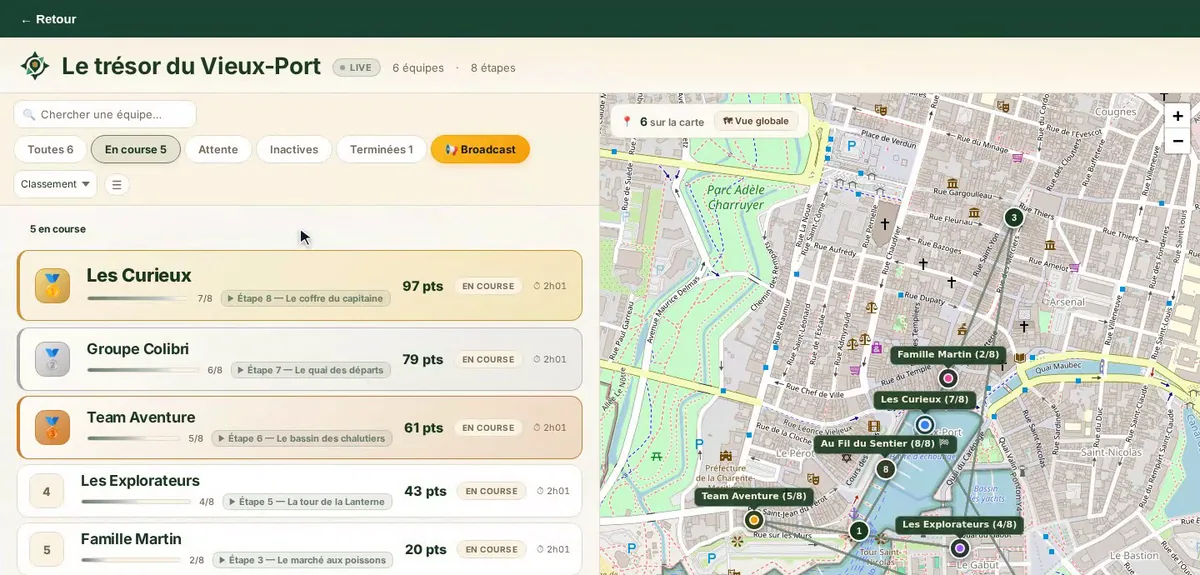This screenshot has height=575, width=1200.
Task: Click the 2h01 timer of Les Curieux
Action: pos(549,286)
